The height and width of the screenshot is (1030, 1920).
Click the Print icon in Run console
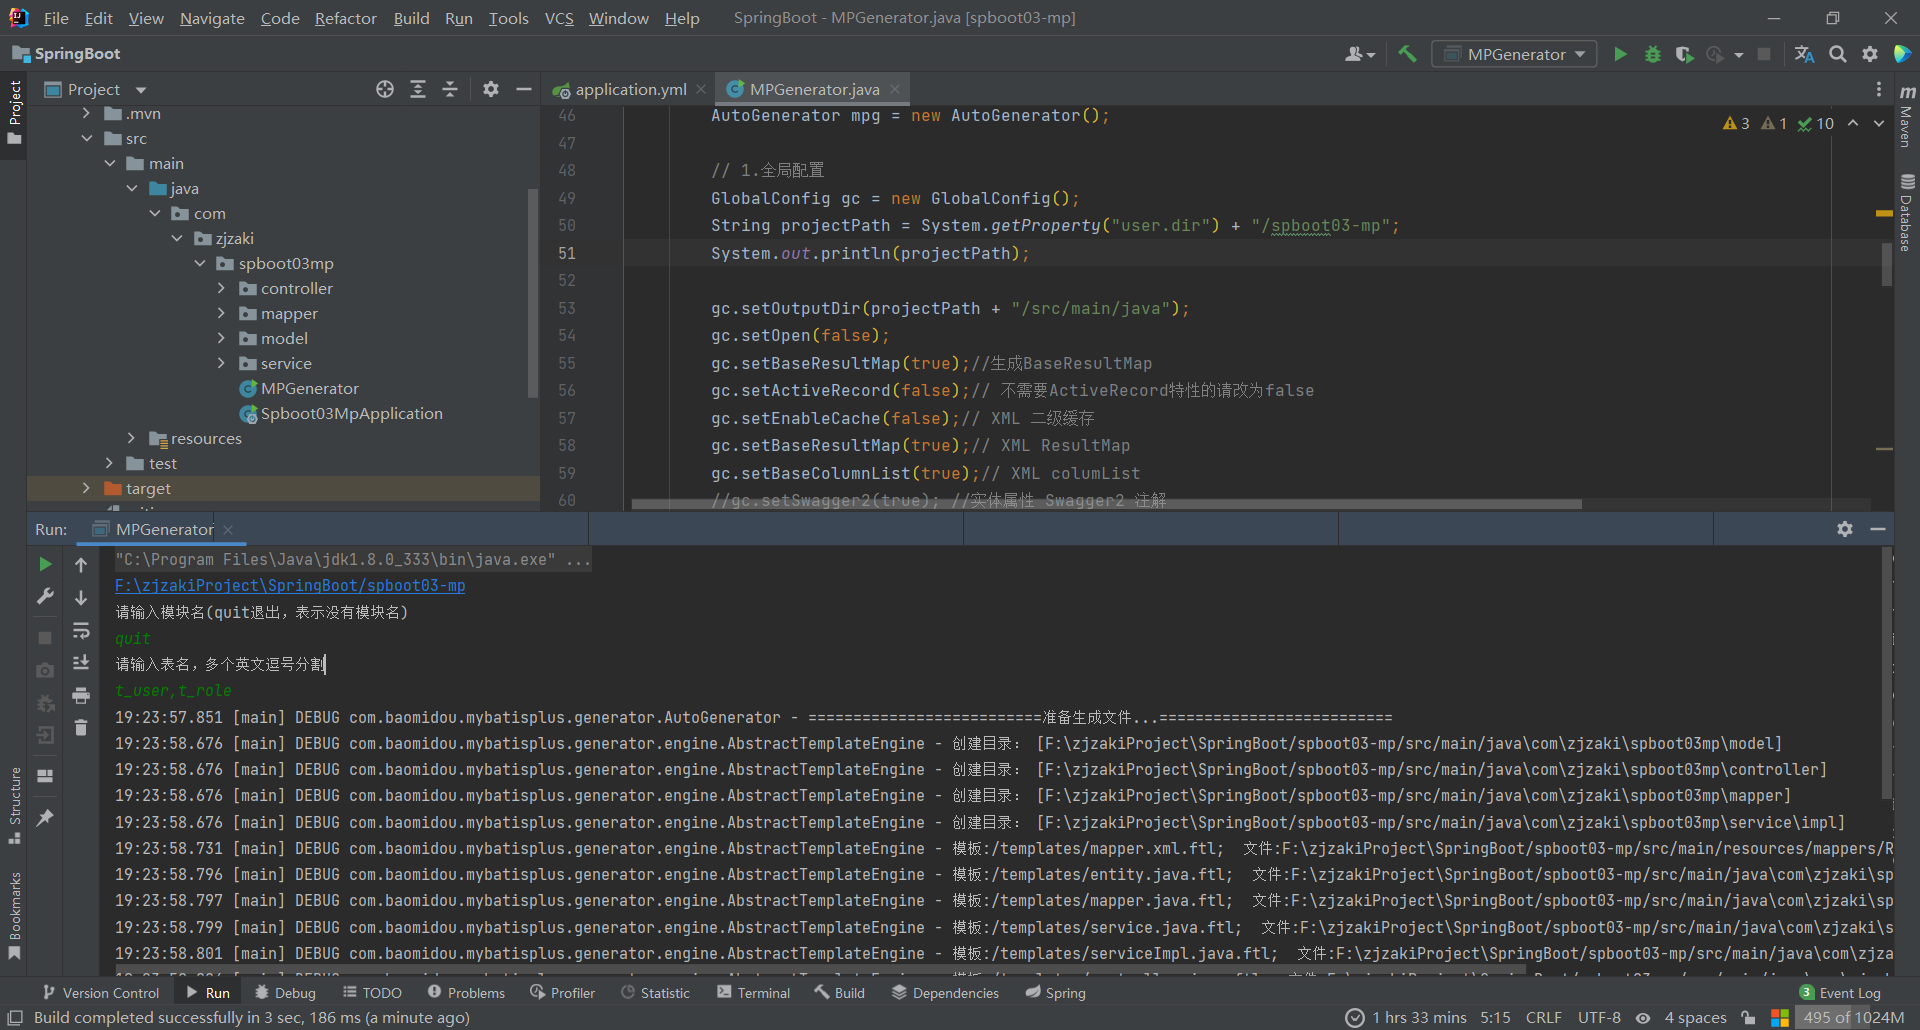tap(81, 695)
